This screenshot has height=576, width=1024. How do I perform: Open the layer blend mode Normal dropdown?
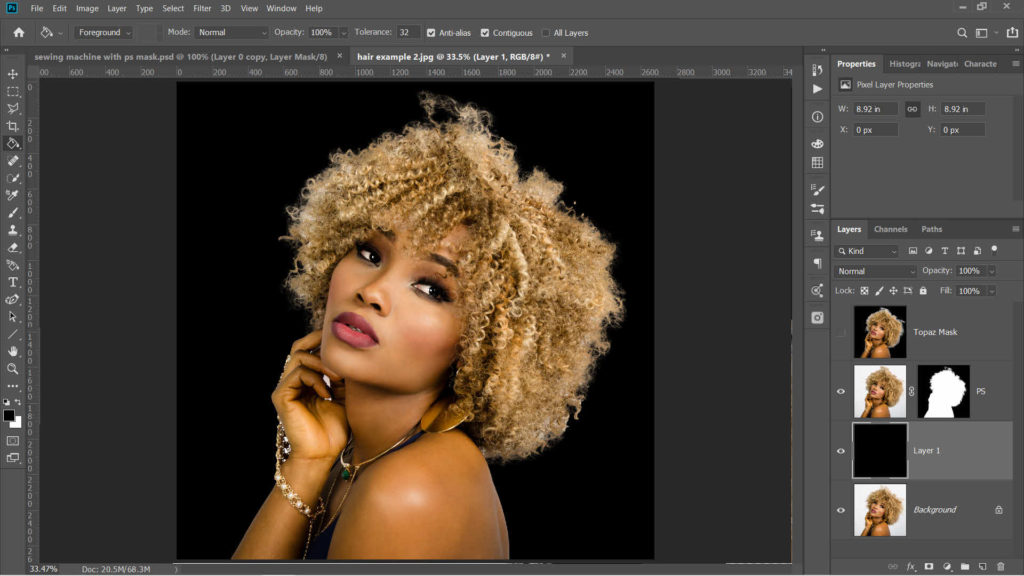875,271
